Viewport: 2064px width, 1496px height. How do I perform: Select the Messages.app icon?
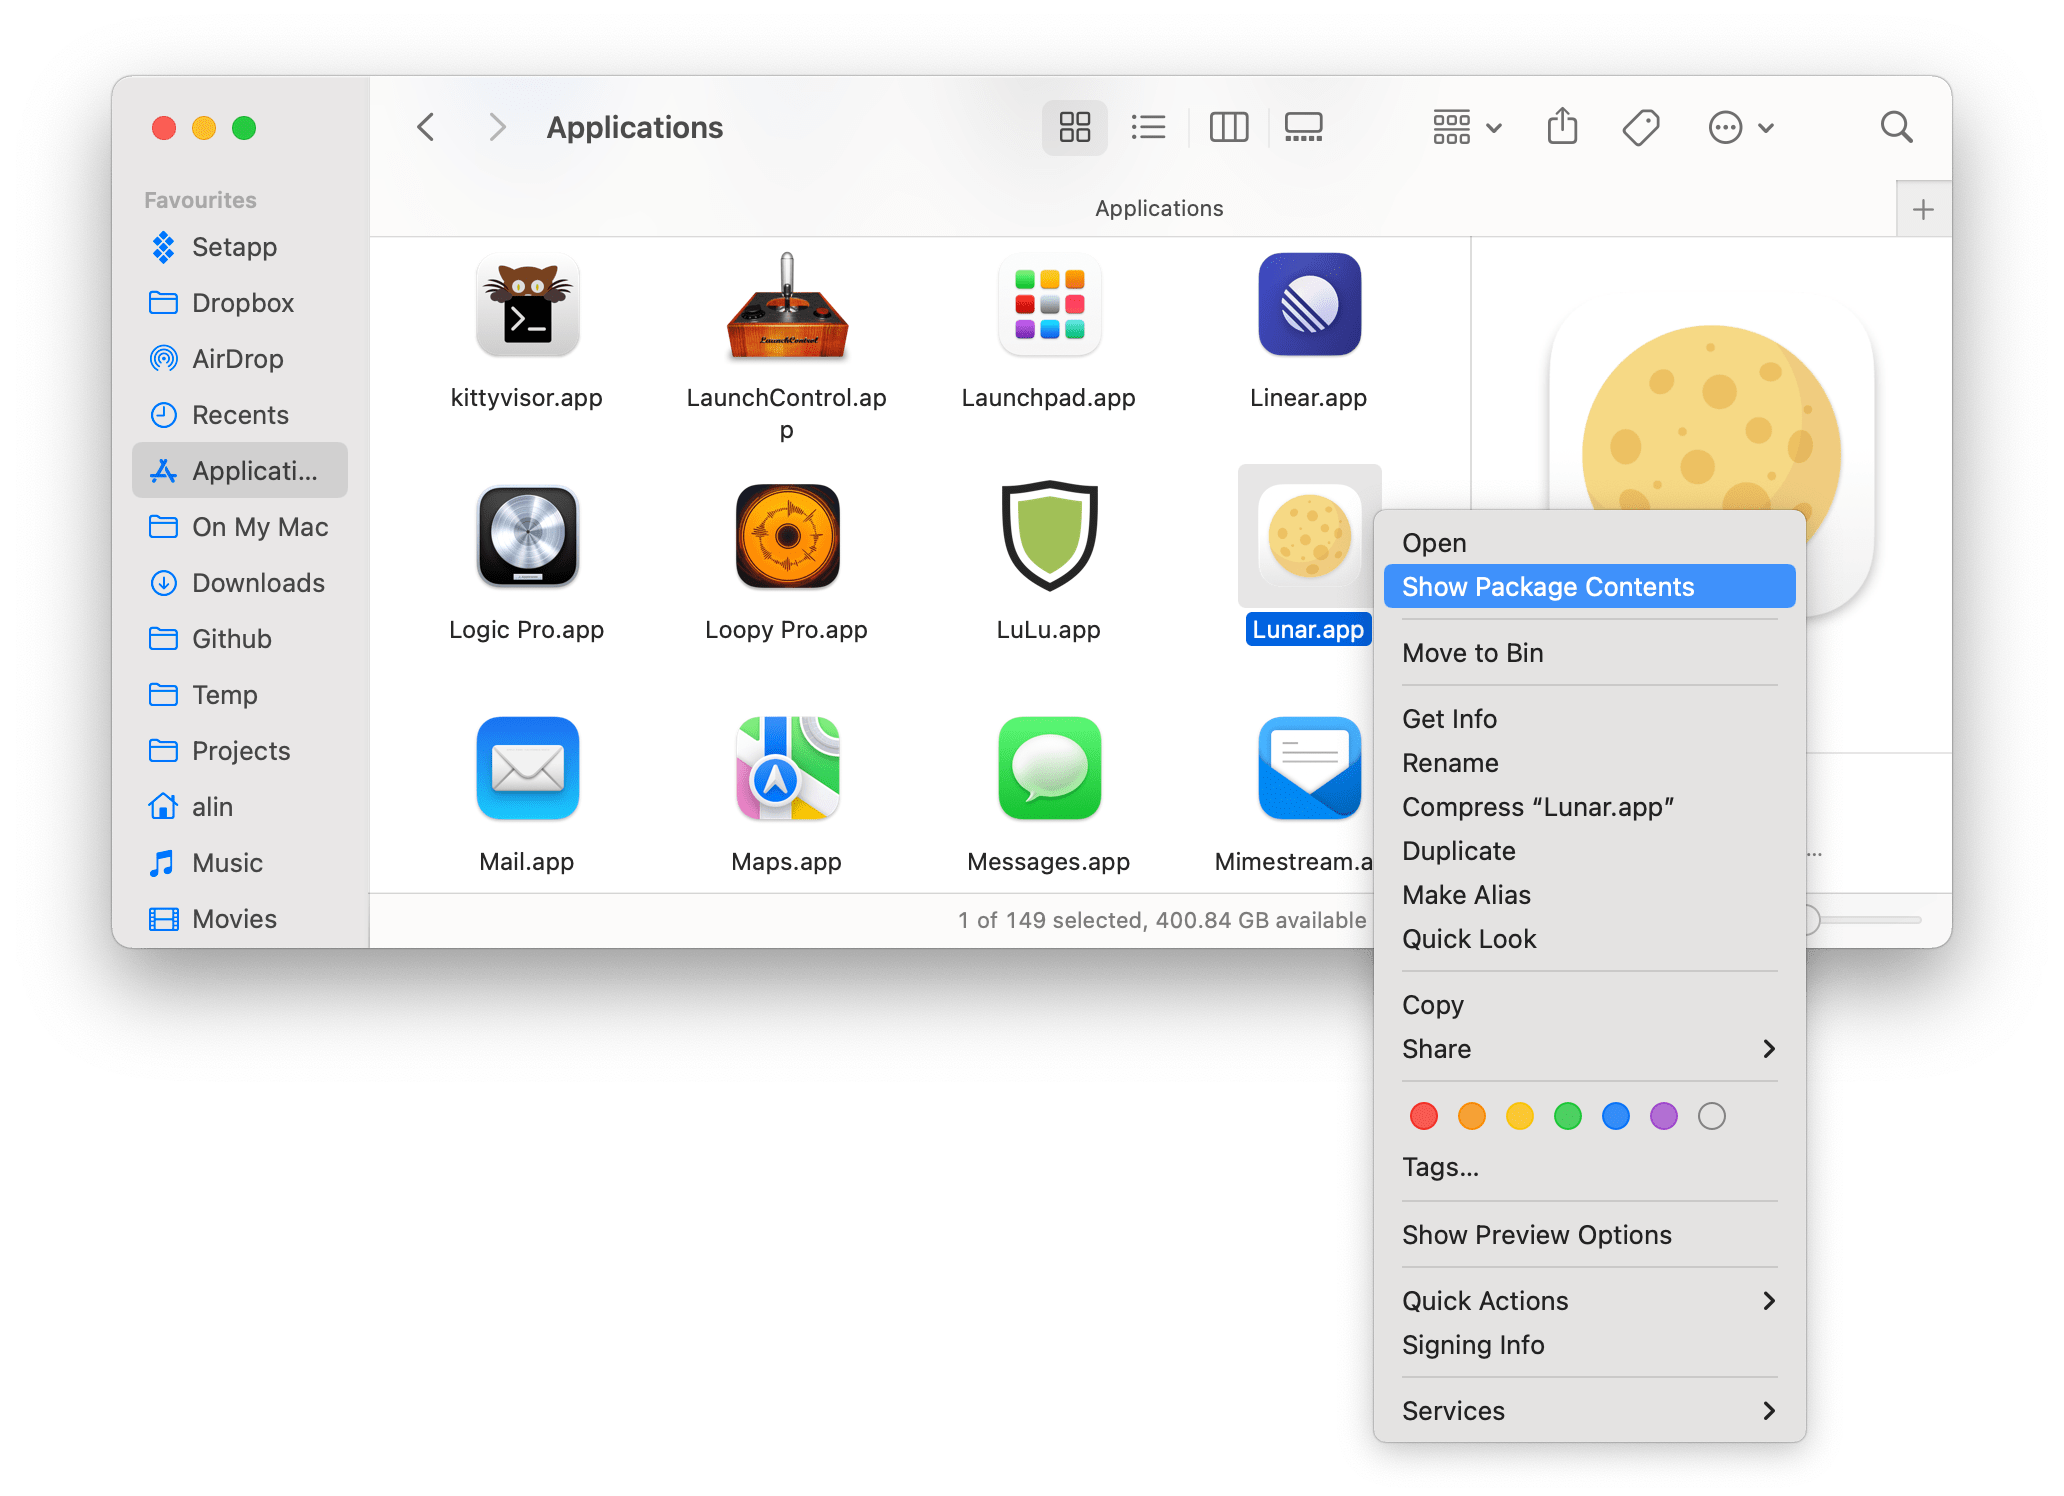coord(1049,769)
